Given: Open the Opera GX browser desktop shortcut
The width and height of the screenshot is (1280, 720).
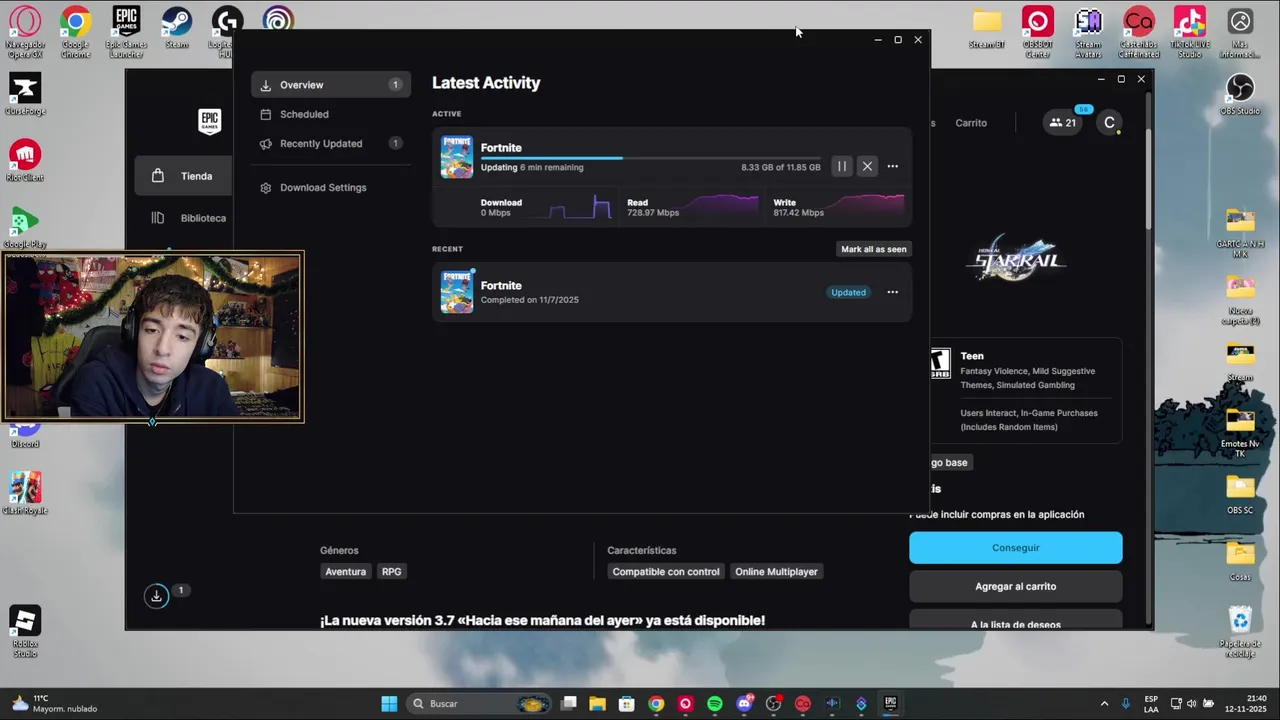Looking at the screenshot, I should (x=25, y=32).
